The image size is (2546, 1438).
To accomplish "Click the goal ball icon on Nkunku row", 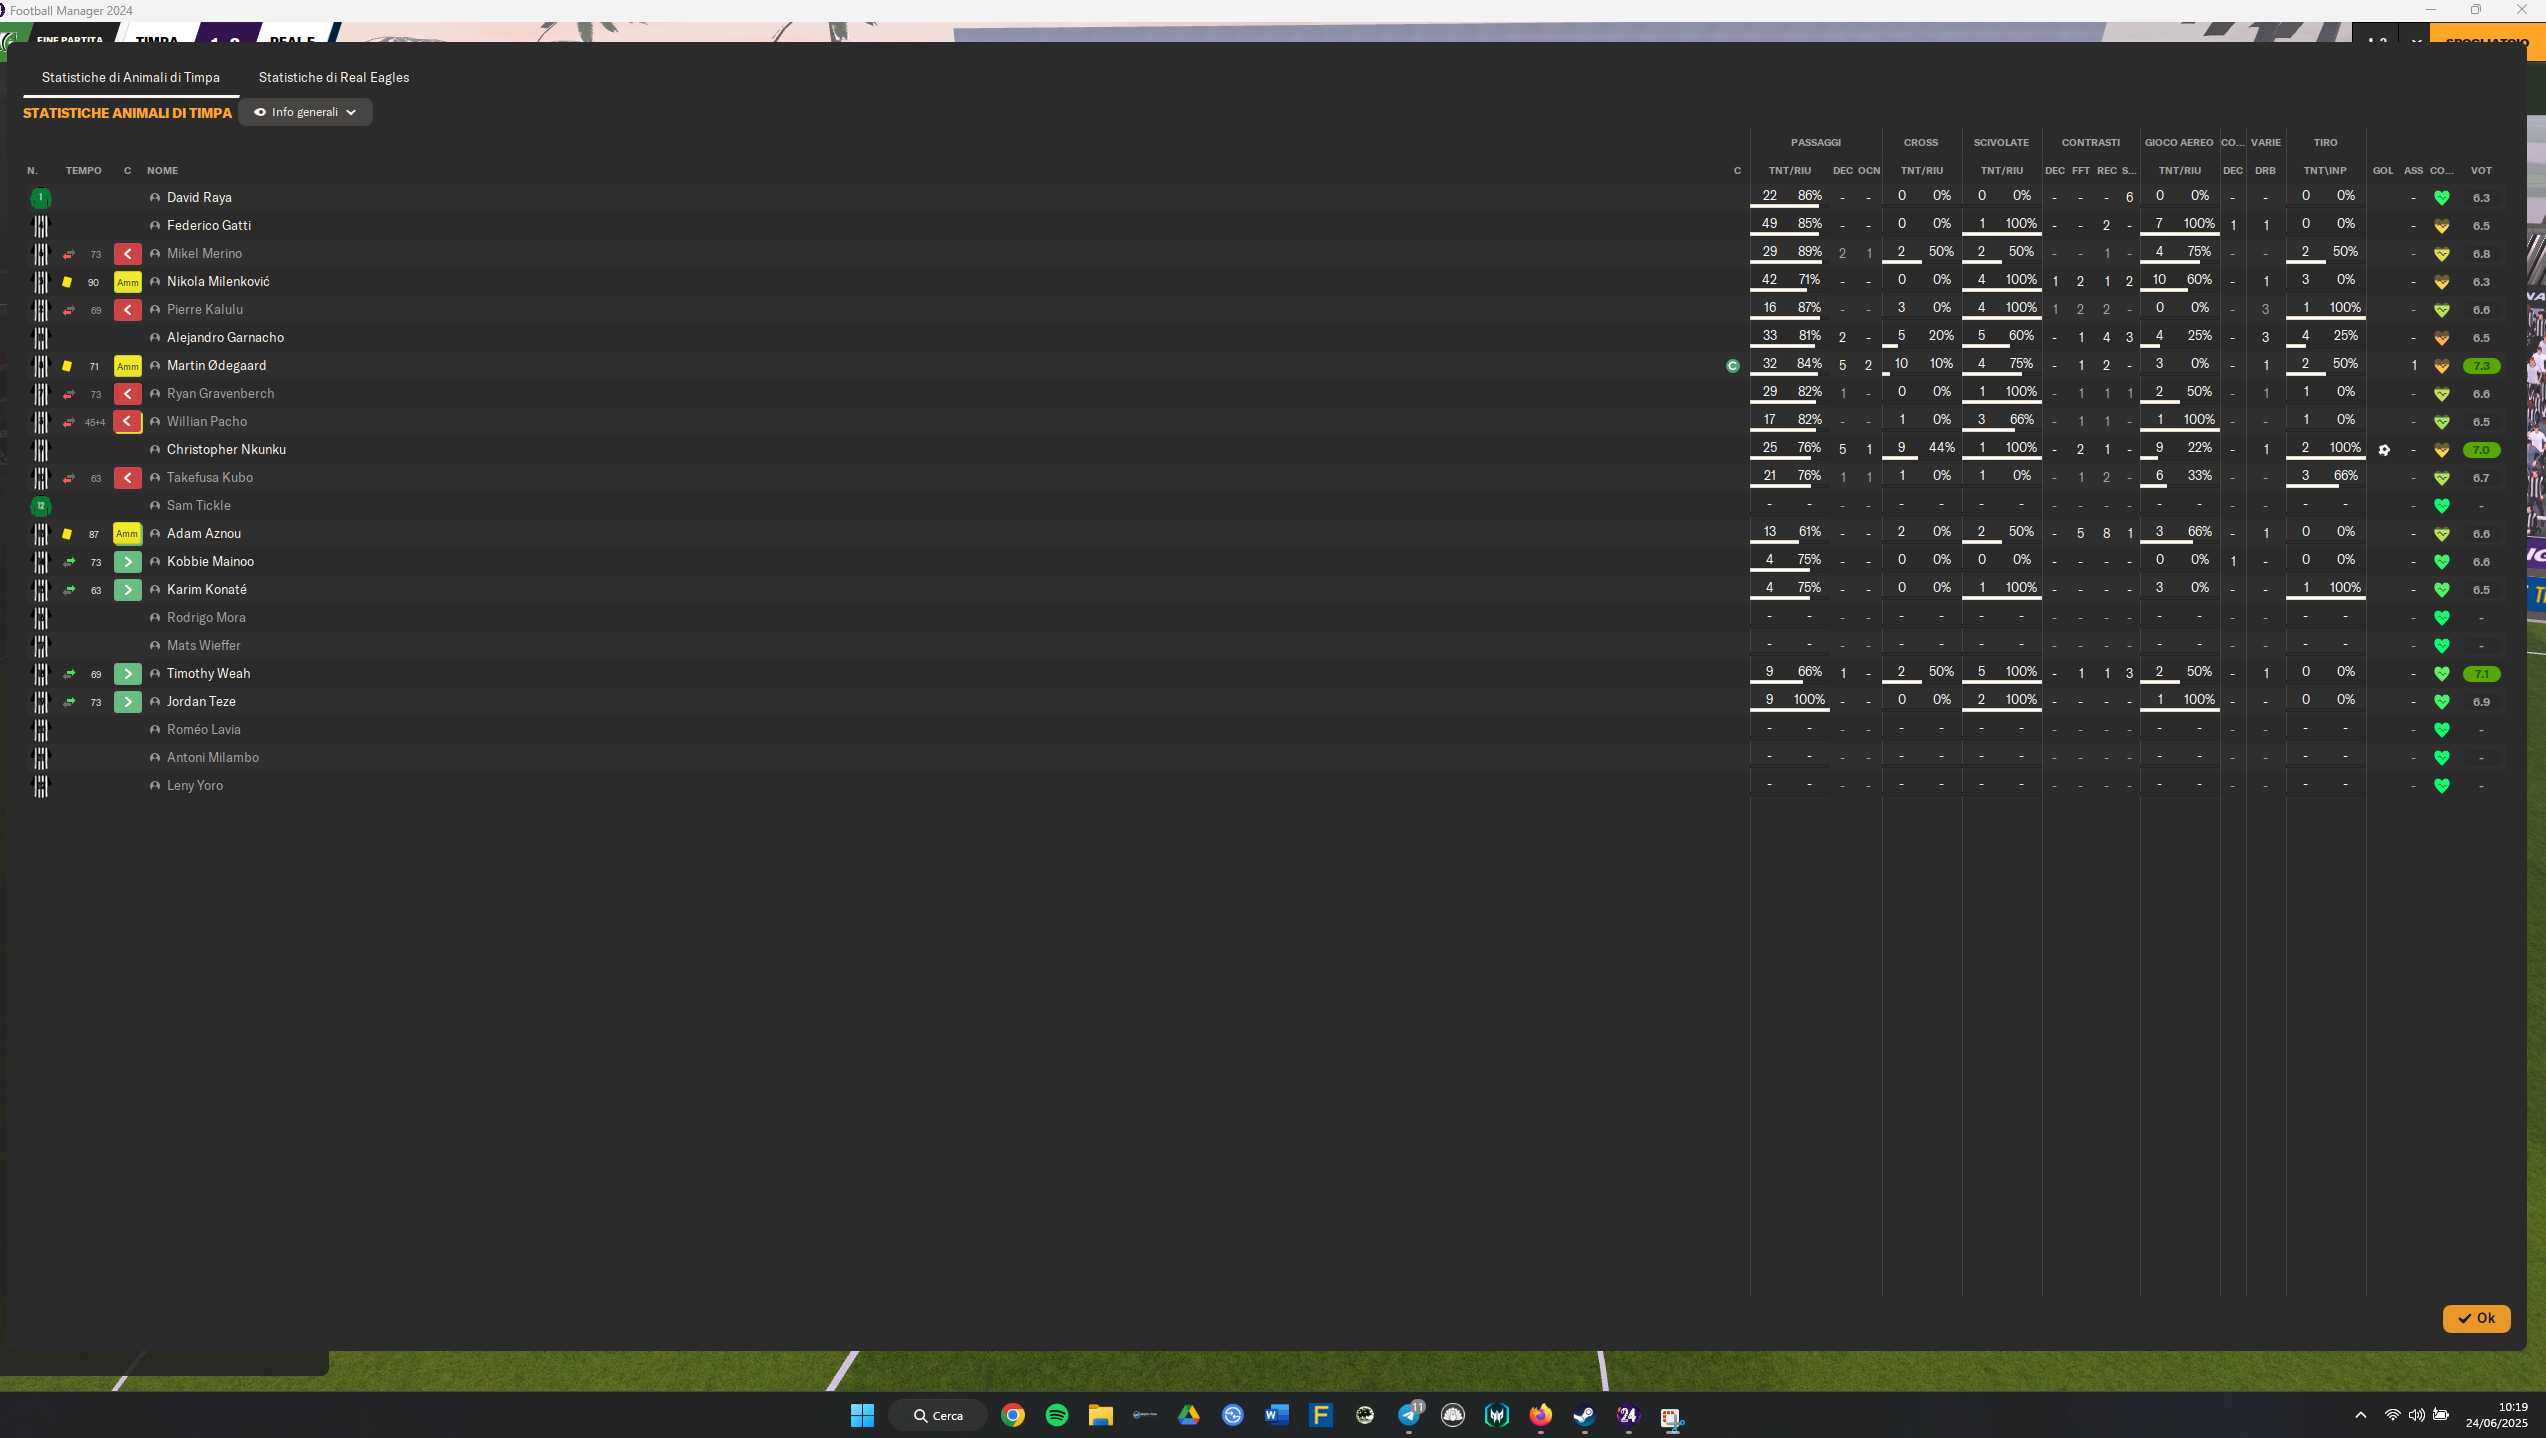I will coord(2384,450).
